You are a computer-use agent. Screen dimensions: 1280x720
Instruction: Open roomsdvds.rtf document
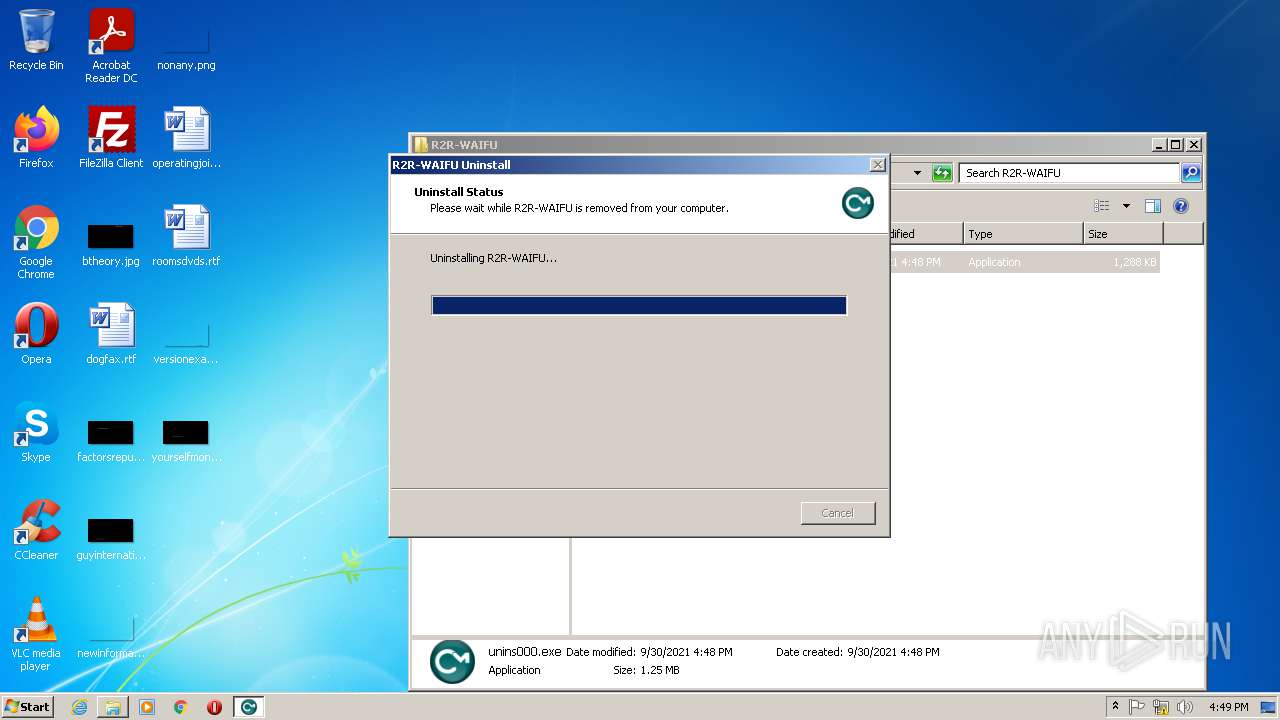186,236
